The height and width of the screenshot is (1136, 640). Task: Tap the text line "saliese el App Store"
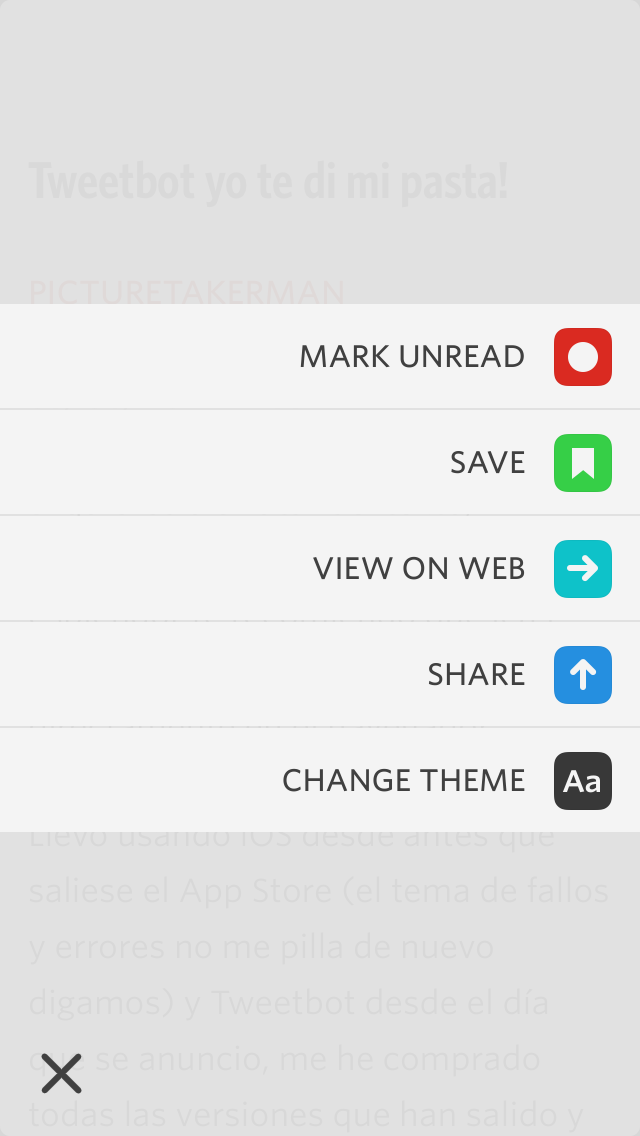tap(318, 890)
